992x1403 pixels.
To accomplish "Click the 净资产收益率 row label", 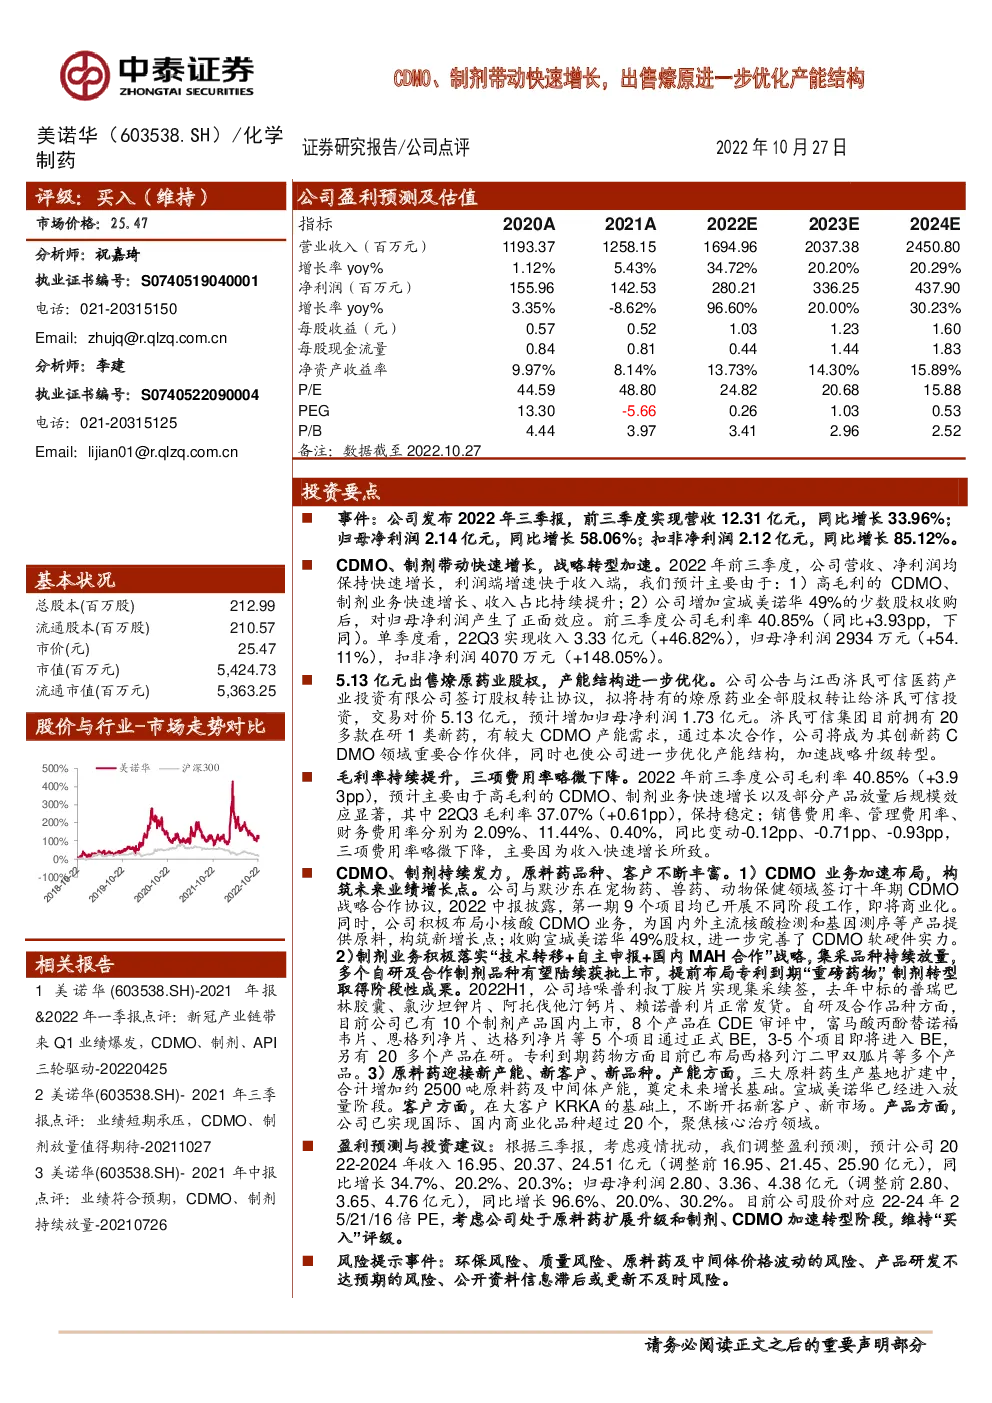I will pyautogui.click(x=342, y=370).
